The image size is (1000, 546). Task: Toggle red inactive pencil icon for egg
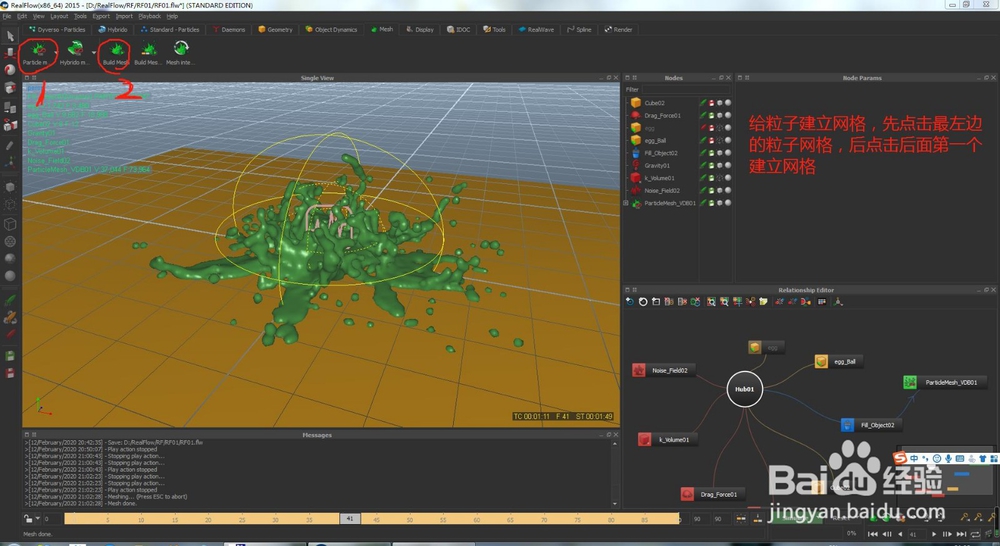pyautogui.click(x=703, y=128)
